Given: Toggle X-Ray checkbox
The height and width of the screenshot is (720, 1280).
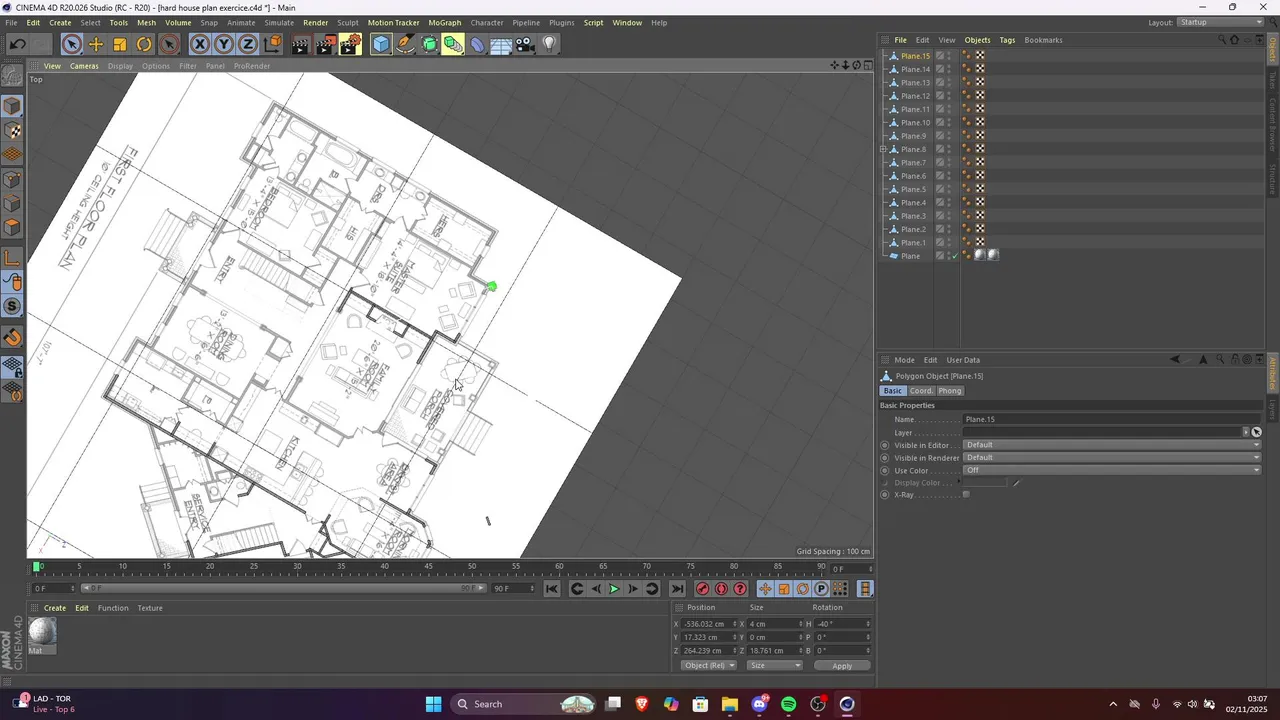Looking at the screenshot, I should click(966, 495).
